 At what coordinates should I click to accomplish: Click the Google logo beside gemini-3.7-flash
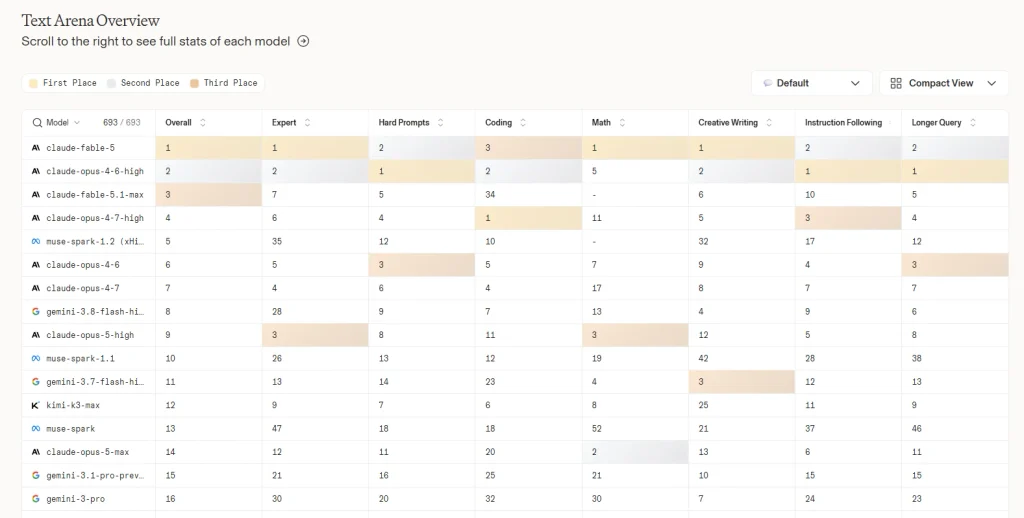36,381
